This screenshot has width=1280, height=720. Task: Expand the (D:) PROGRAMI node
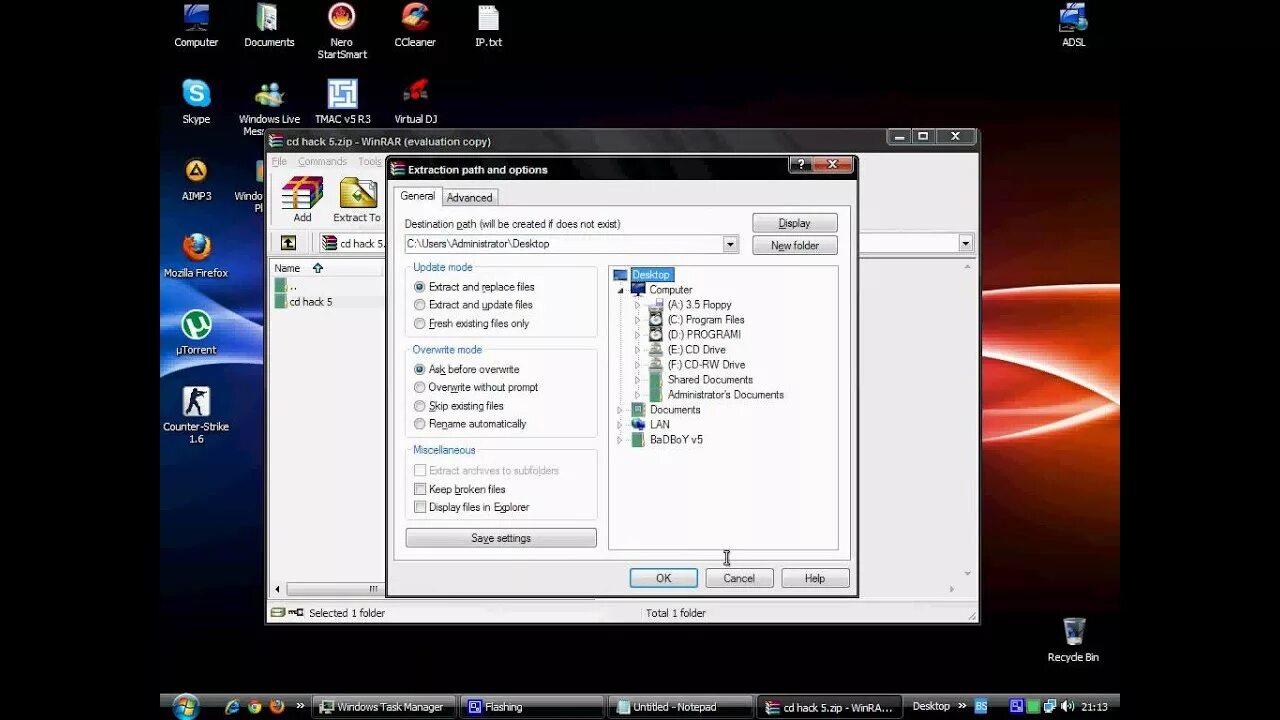[x=638, y=335]
